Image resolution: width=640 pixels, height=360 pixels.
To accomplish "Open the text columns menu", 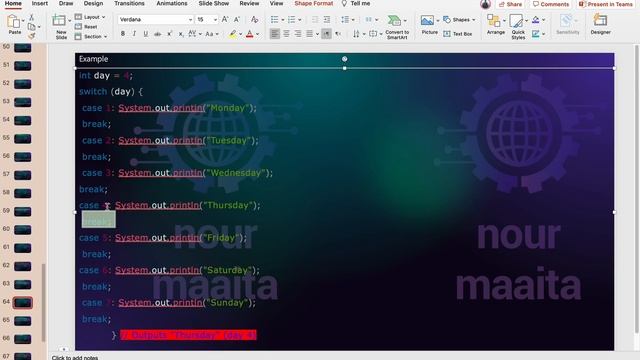I will (371, 20).
